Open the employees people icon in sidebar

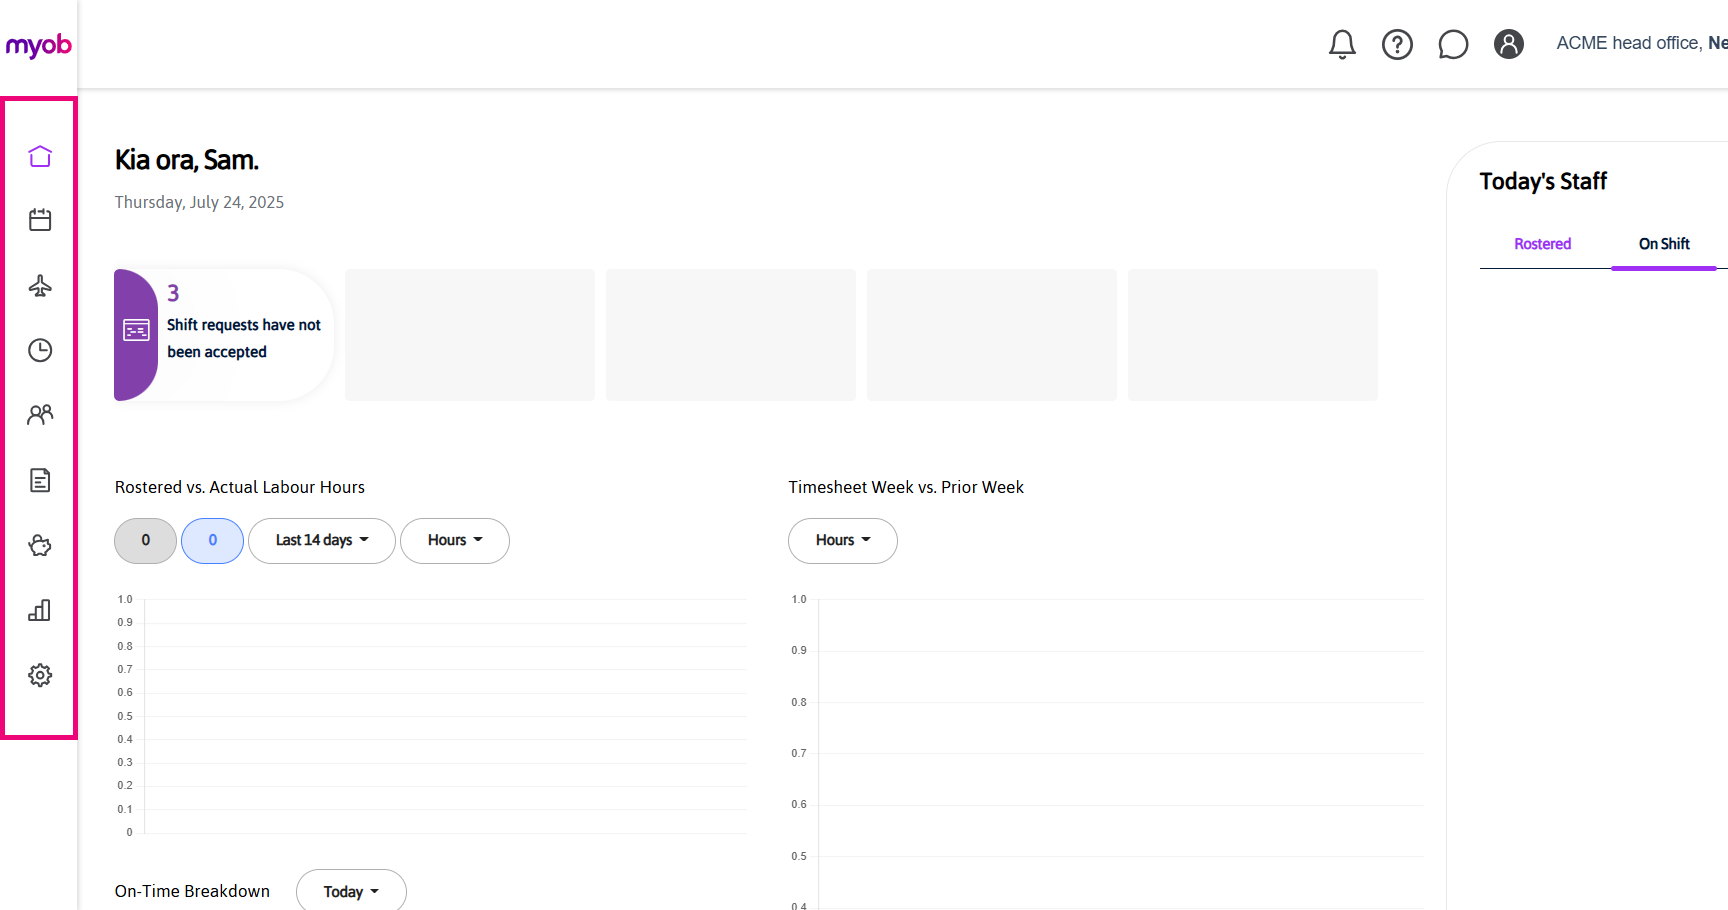click(x=40, y=415)
